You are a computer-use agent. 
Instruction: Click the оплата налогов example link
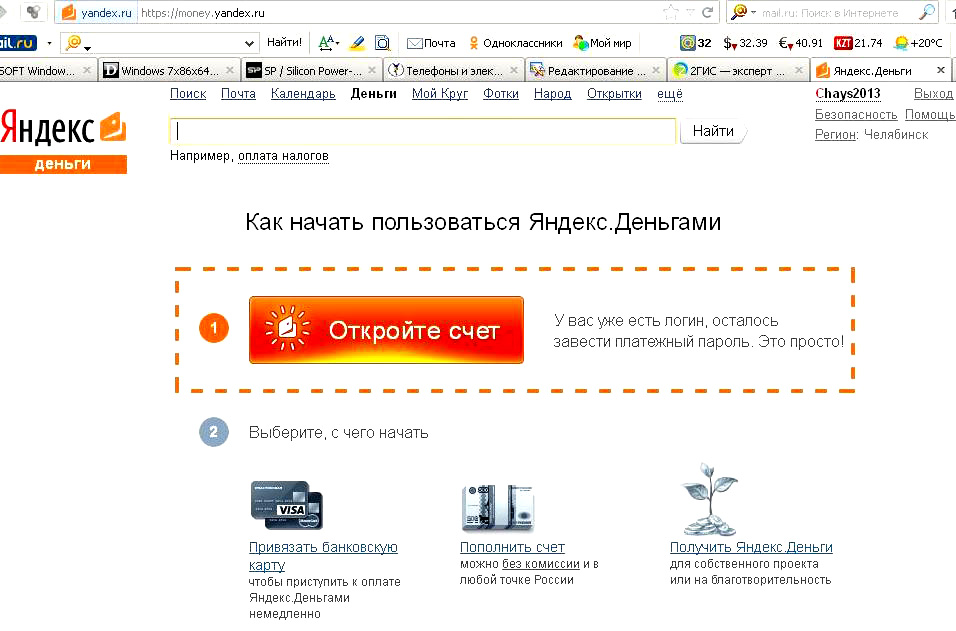(x=283, y=156)
